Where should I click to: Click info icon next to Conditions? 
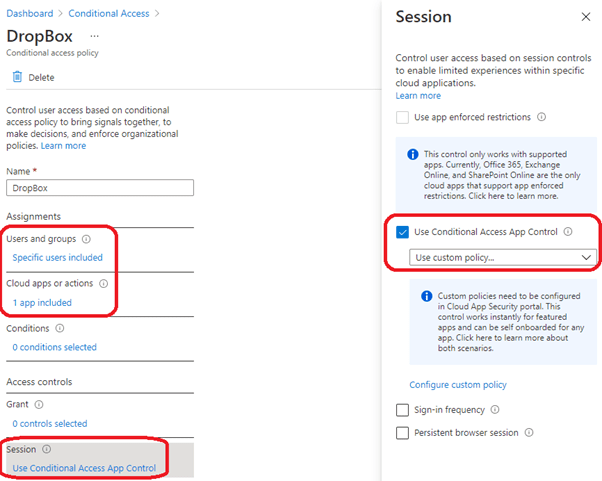click(x=60, y=328)
